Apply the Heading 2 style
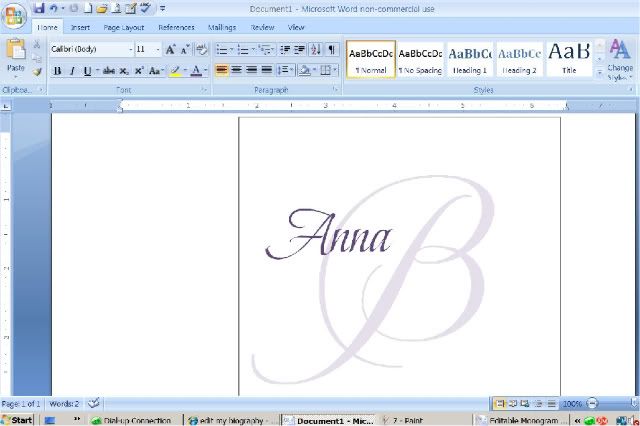 [x=519, y=59]
